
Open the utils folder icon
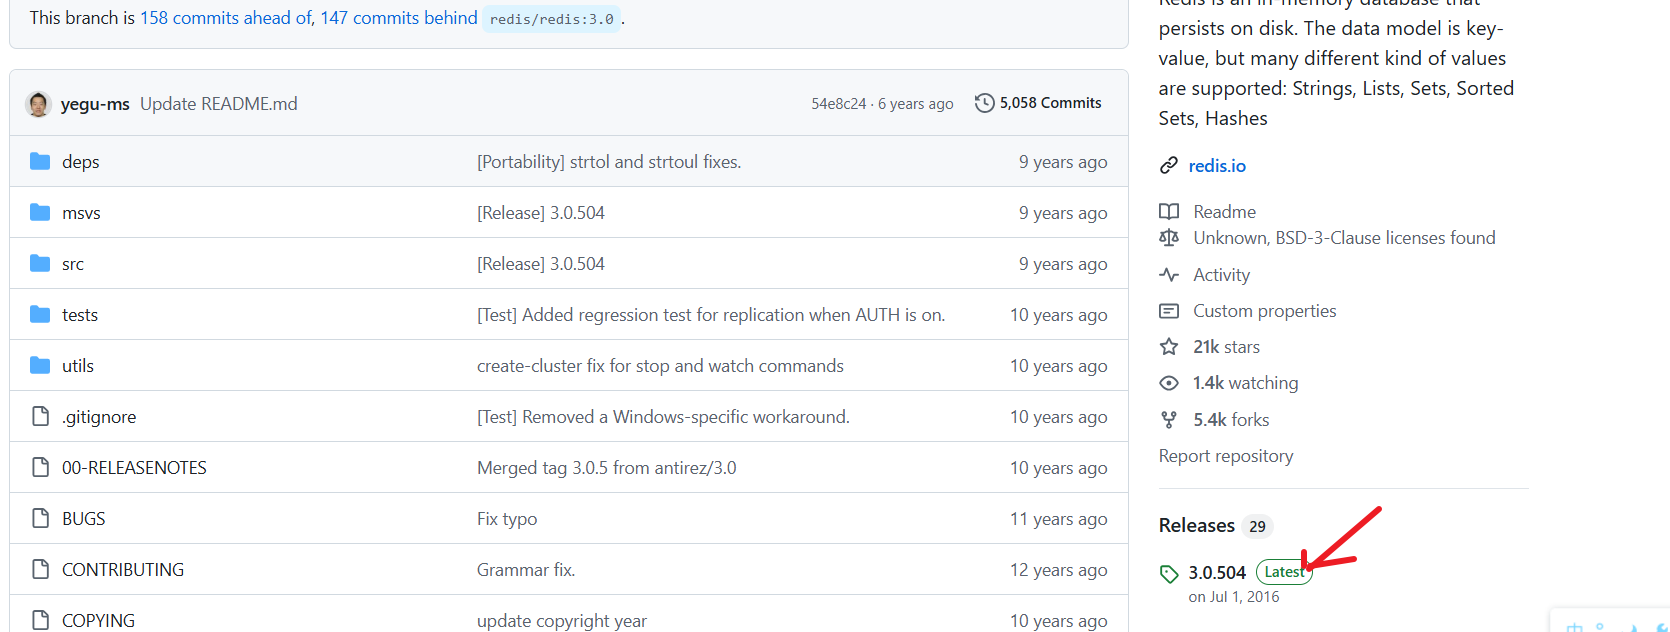(40, 365)
